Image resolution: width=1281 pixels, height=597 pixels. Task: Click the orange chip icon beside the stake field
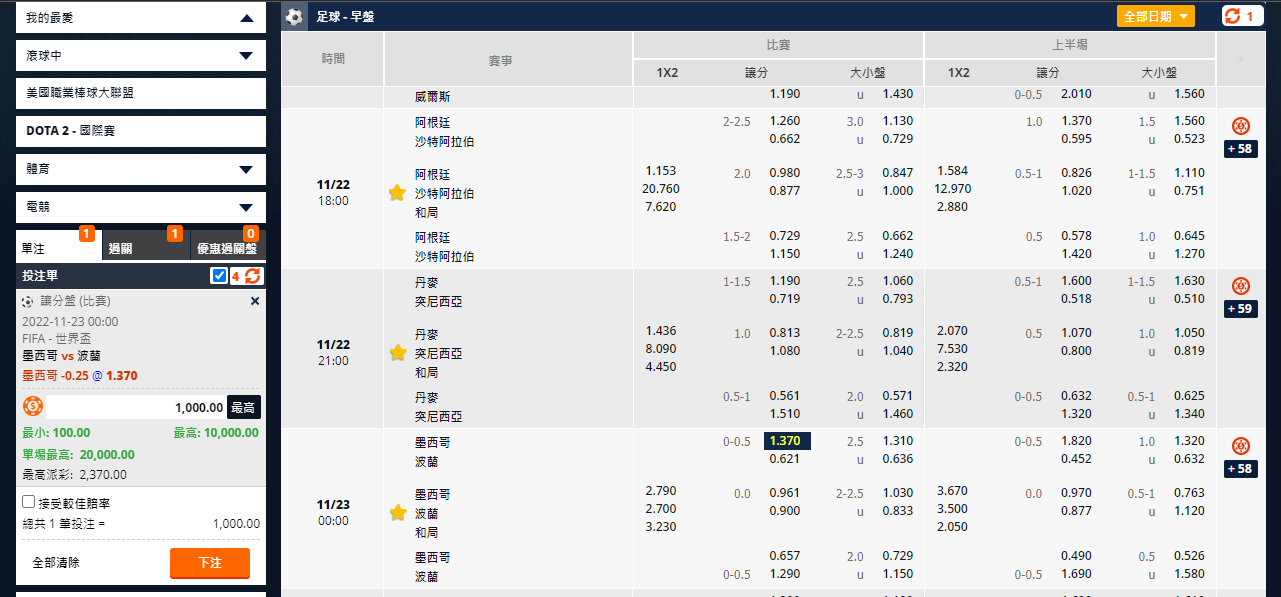[x=33, y=406]
